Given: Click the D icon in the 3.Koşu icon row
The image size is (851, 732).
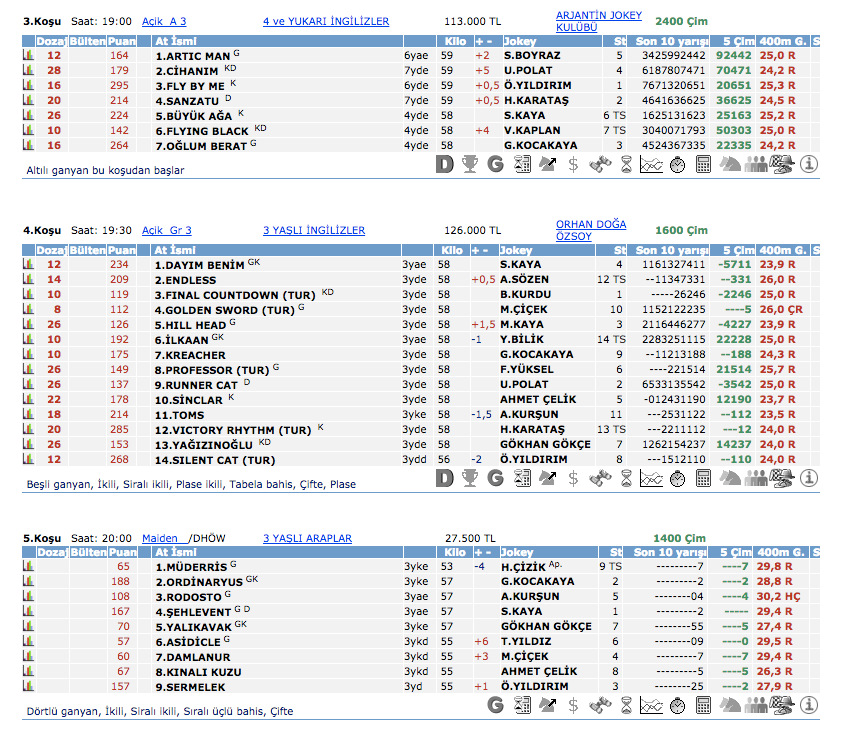Looking at the screenshot, I should (446, 166).
